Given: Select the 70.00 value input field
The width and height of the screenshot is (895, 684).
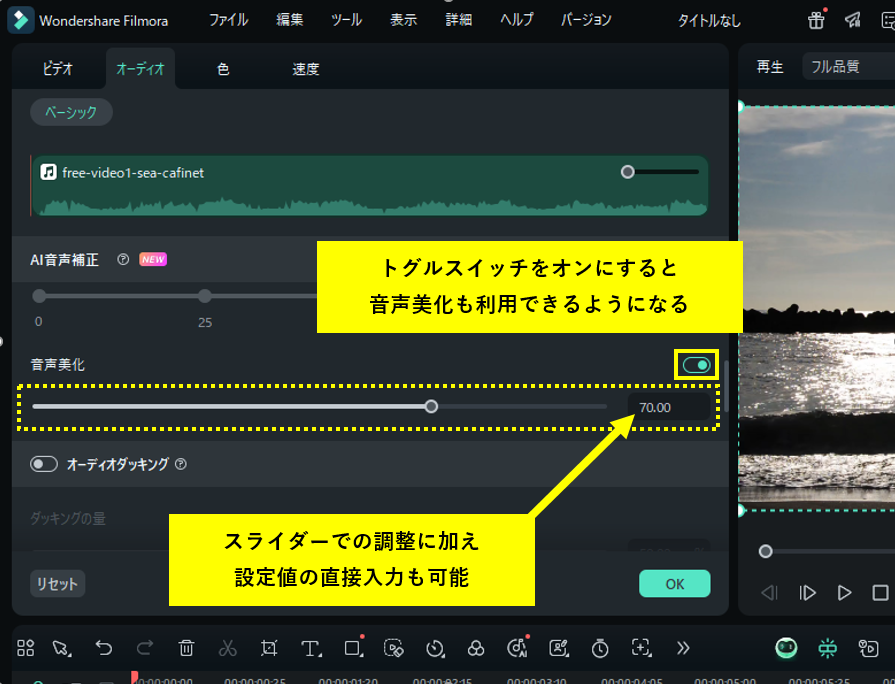Looking at the screenshot, I should (x=668, y=407).
